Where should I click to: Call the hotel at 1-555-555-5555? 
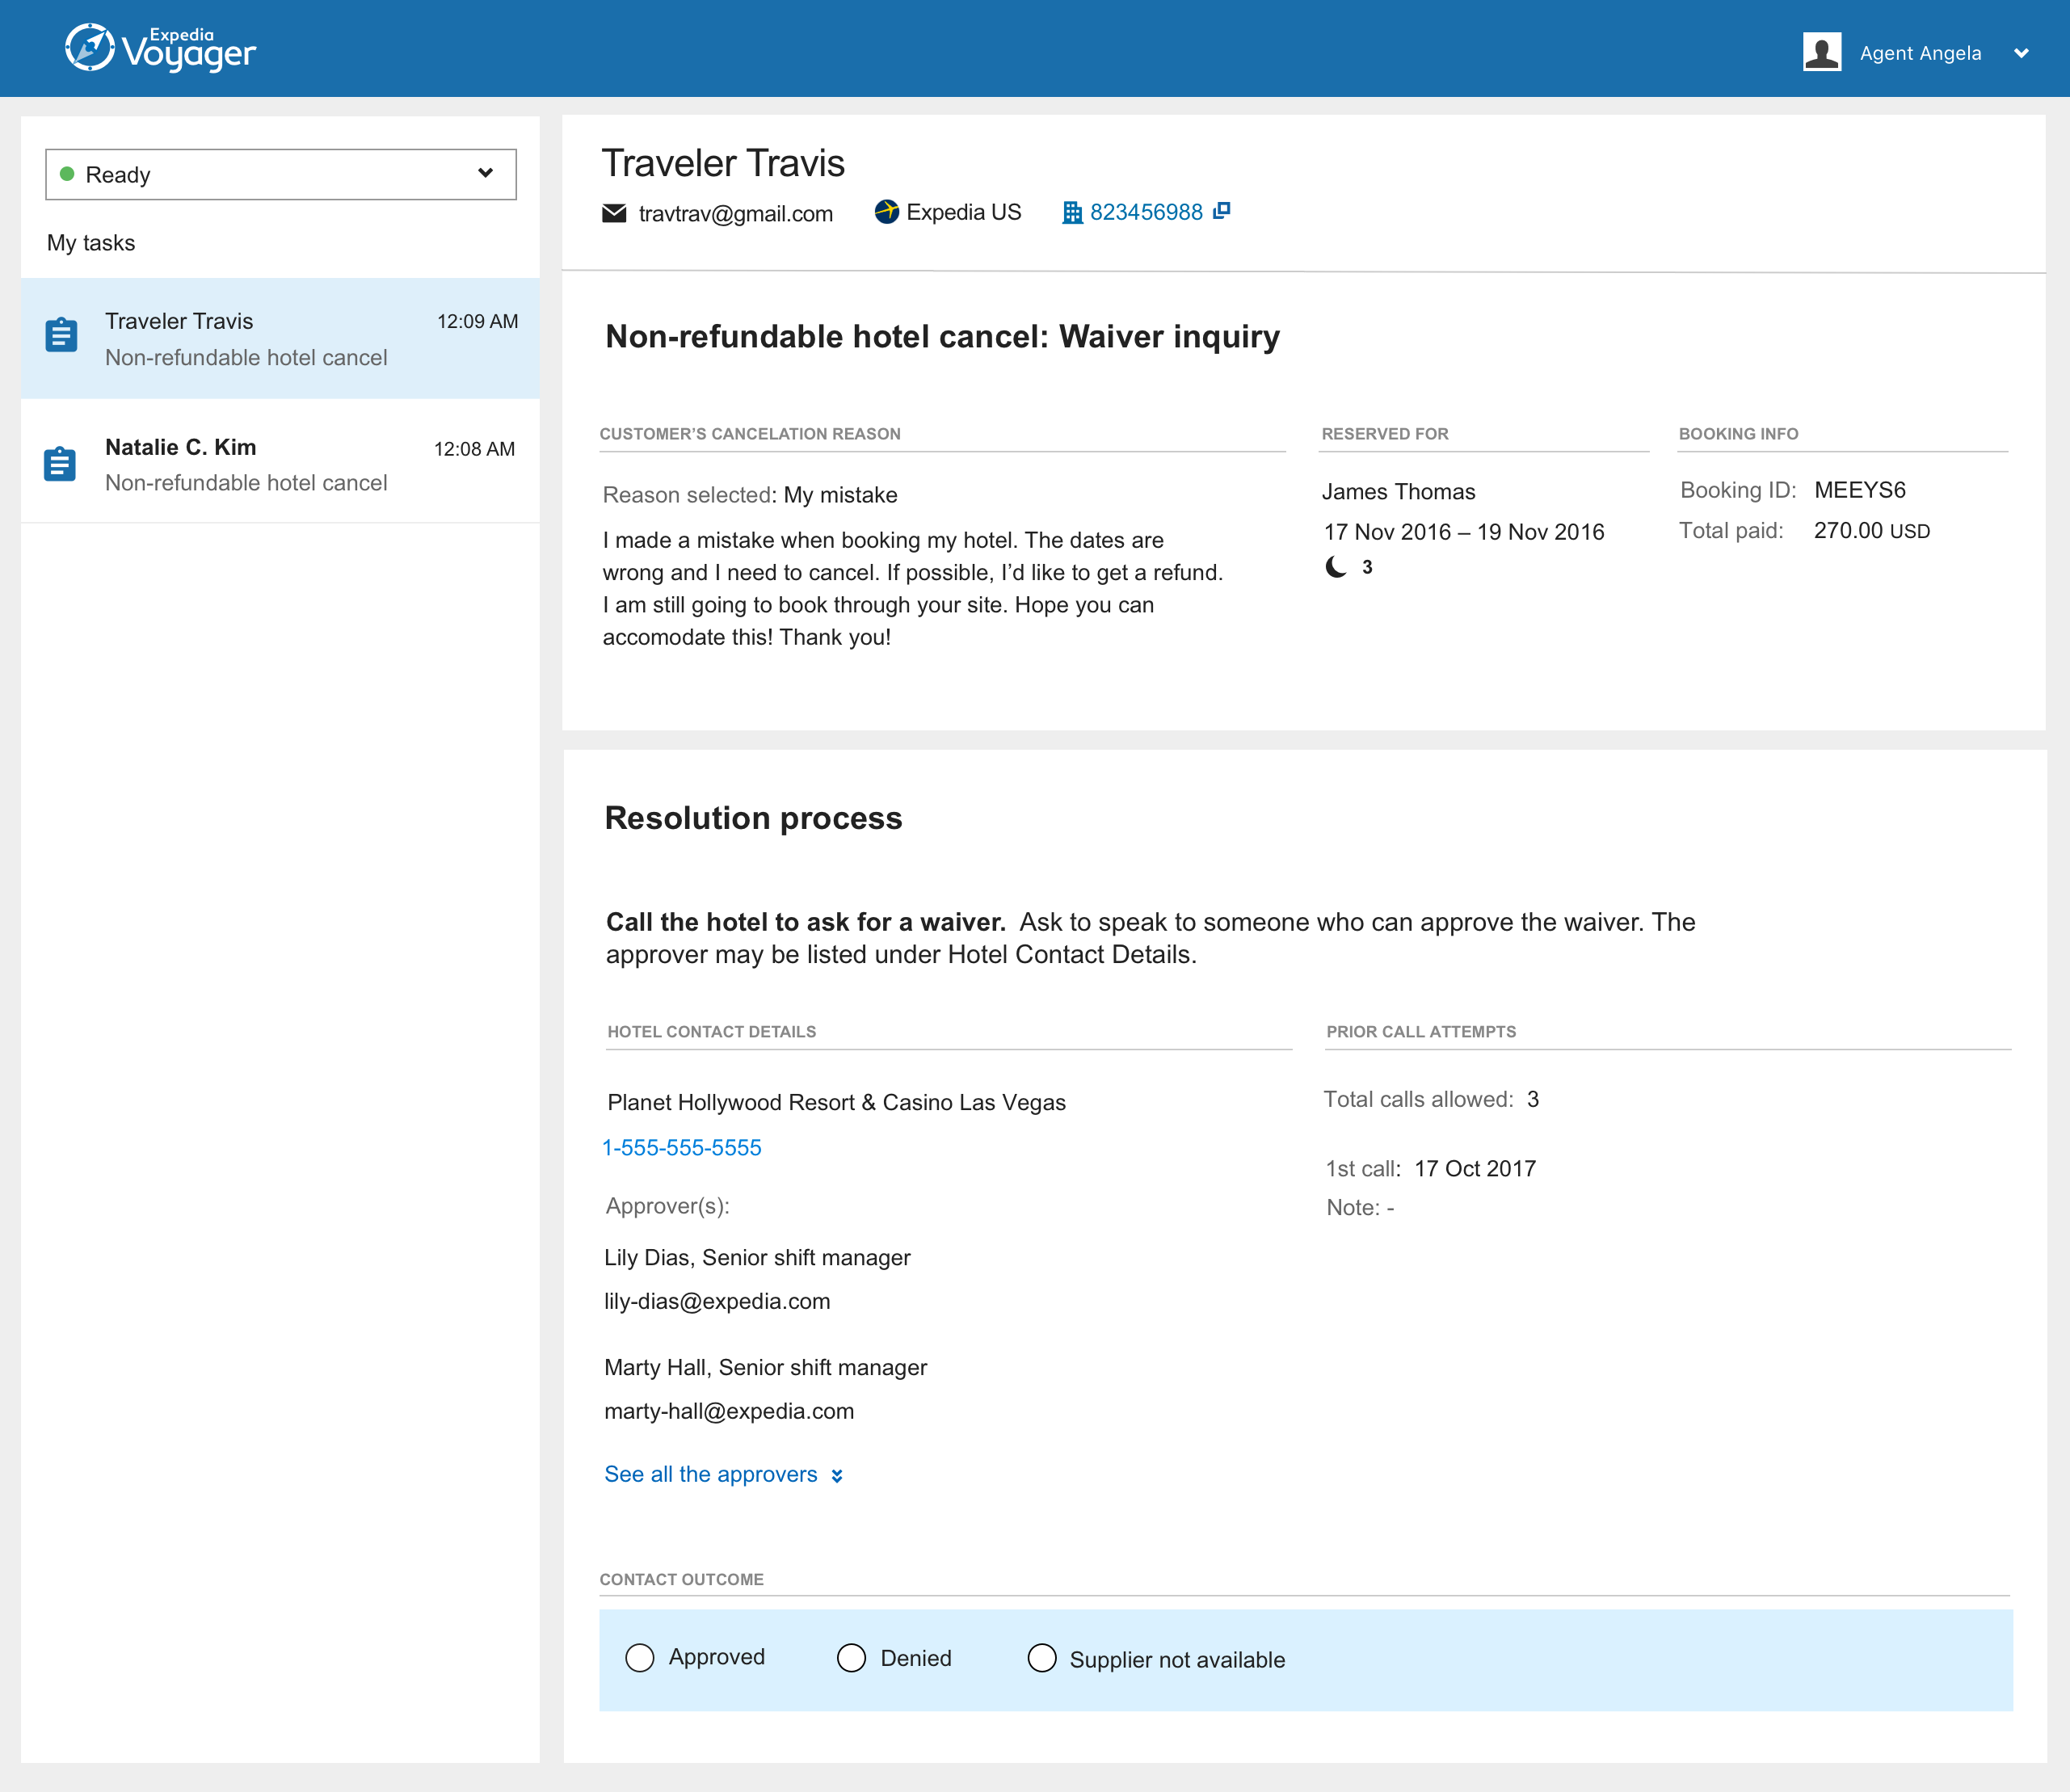click(x=682, y=1147)
